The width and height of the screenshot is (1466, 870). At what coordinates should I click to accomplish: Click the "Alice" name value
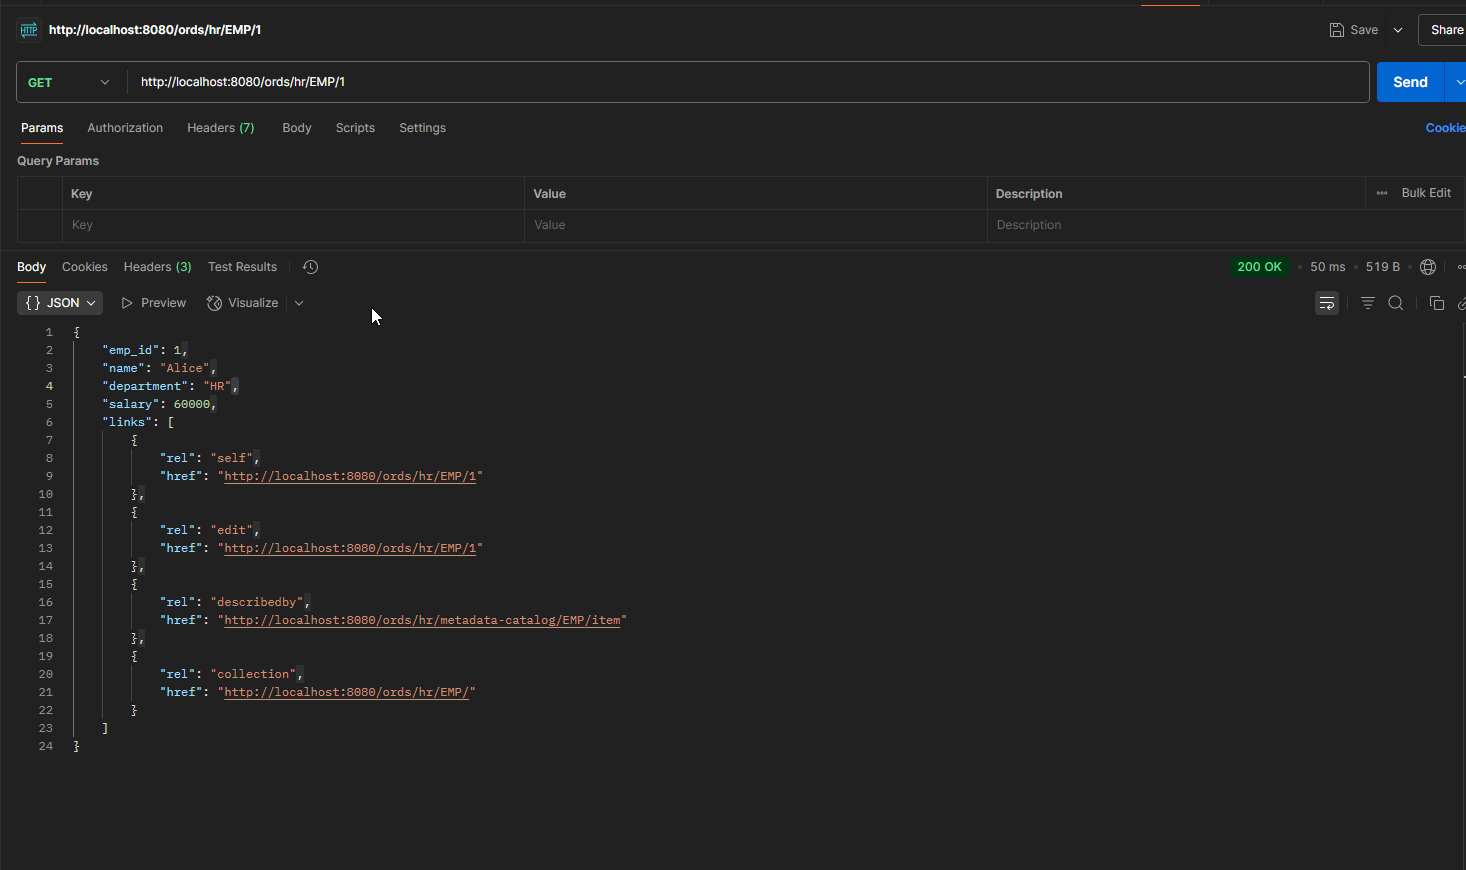(x=185, y=368)
